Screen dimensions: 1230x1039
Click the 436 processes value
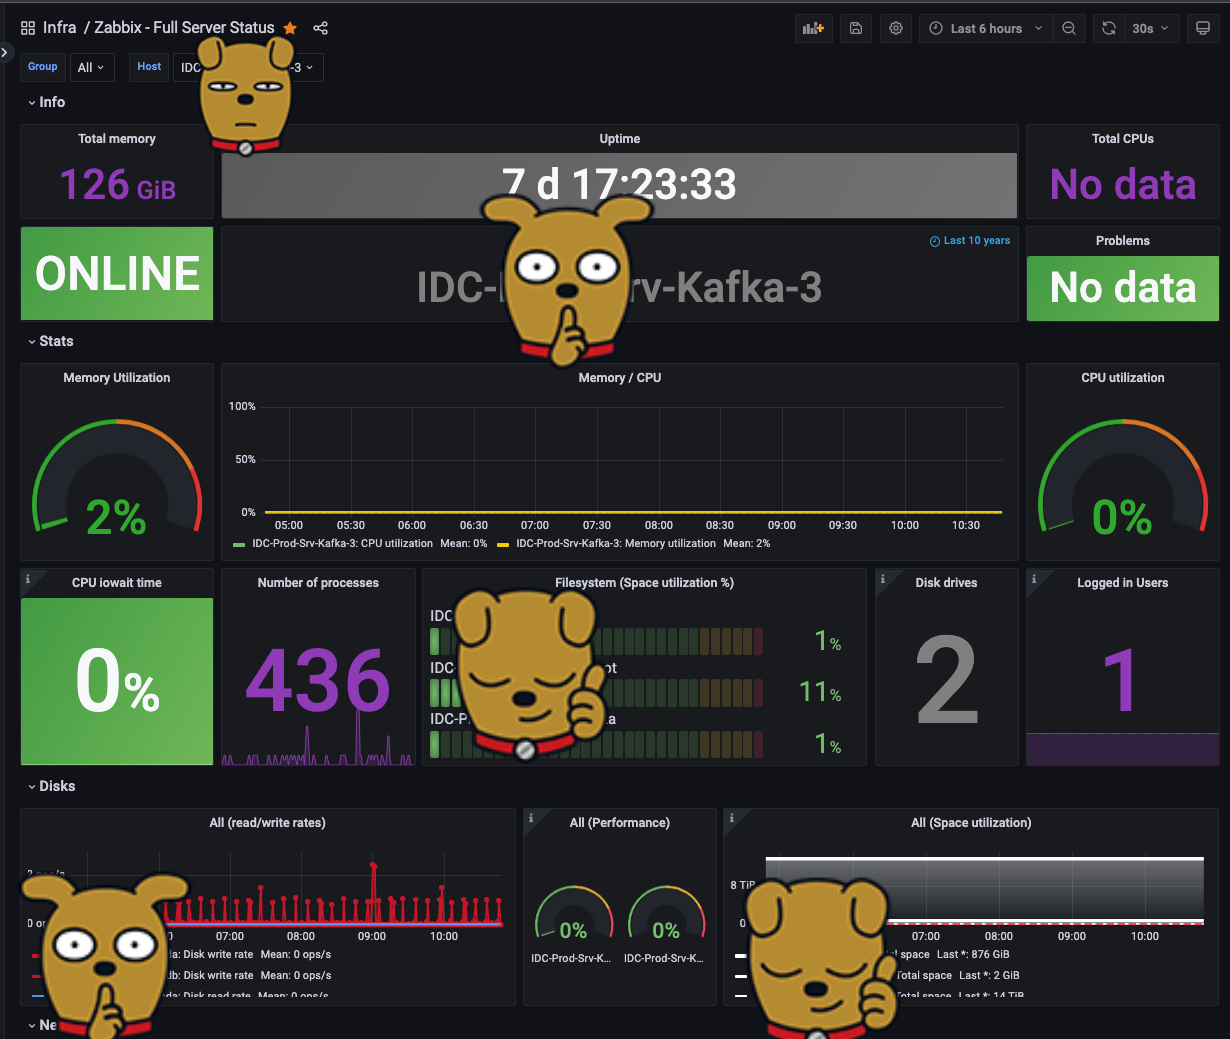(x=318, y=681)
